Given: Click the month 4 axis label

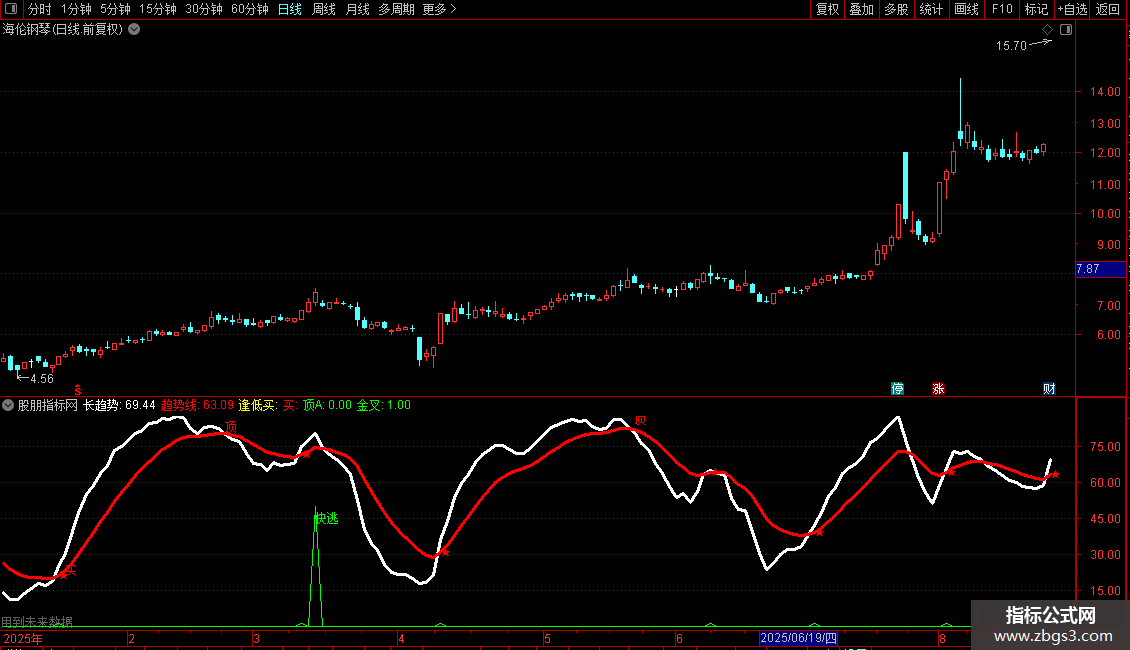Looking at the screenshot, I should point(401,638).
